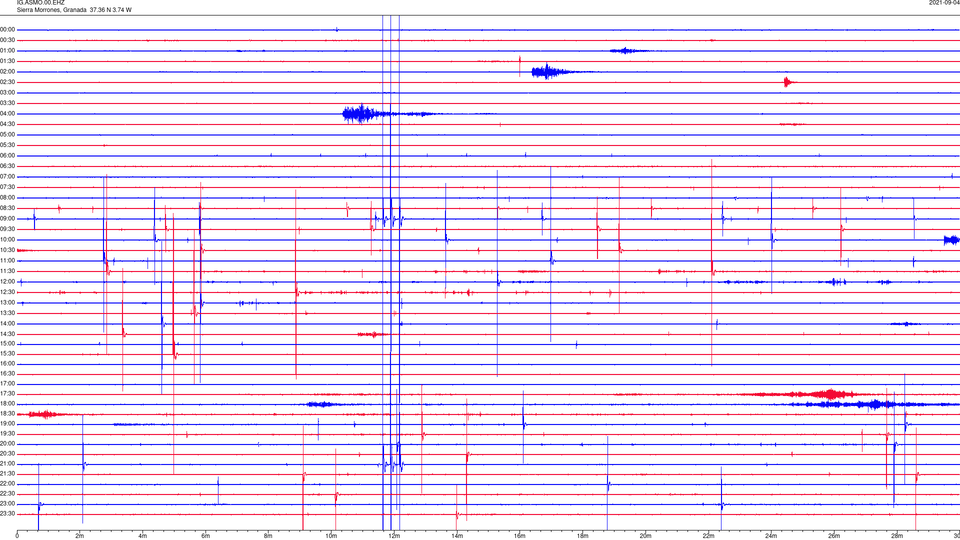Click the '22:00' time label
The image size is (960, 540).
coord(8,484)
